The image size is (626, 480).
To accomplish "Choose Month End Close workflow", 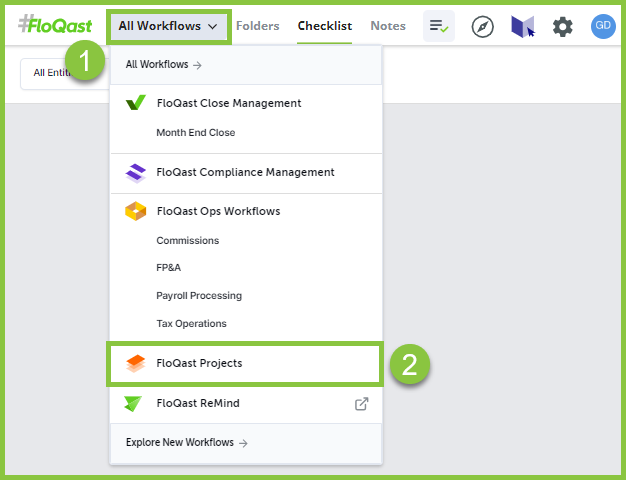I will pos(196,133).
